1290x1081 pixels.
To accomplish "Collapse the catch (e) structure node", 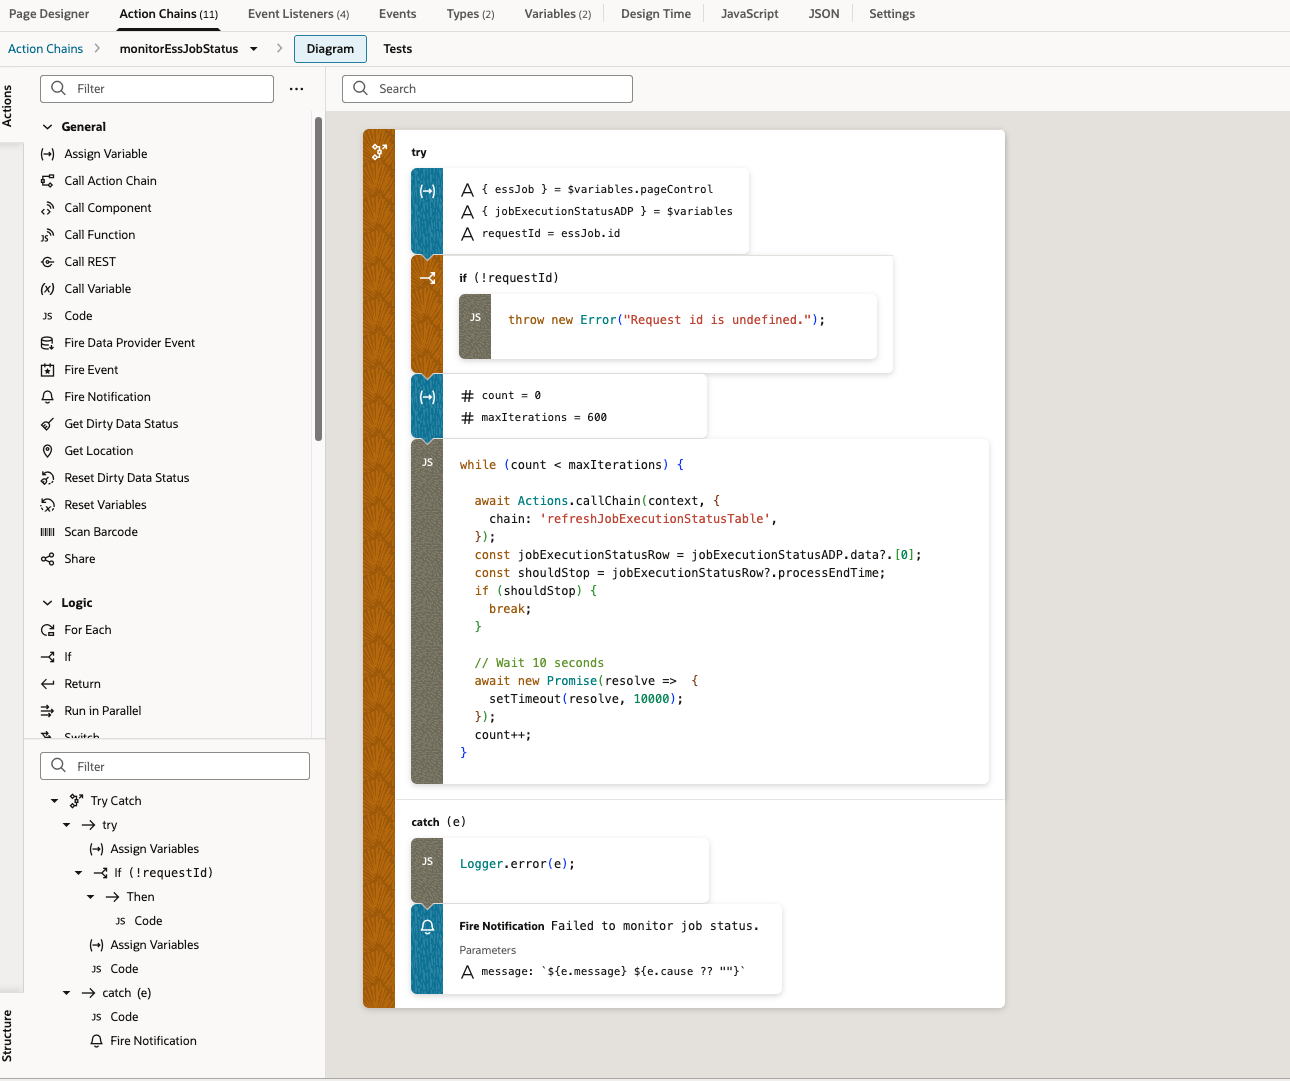I will pyautogui.click(x=66, y=993).
